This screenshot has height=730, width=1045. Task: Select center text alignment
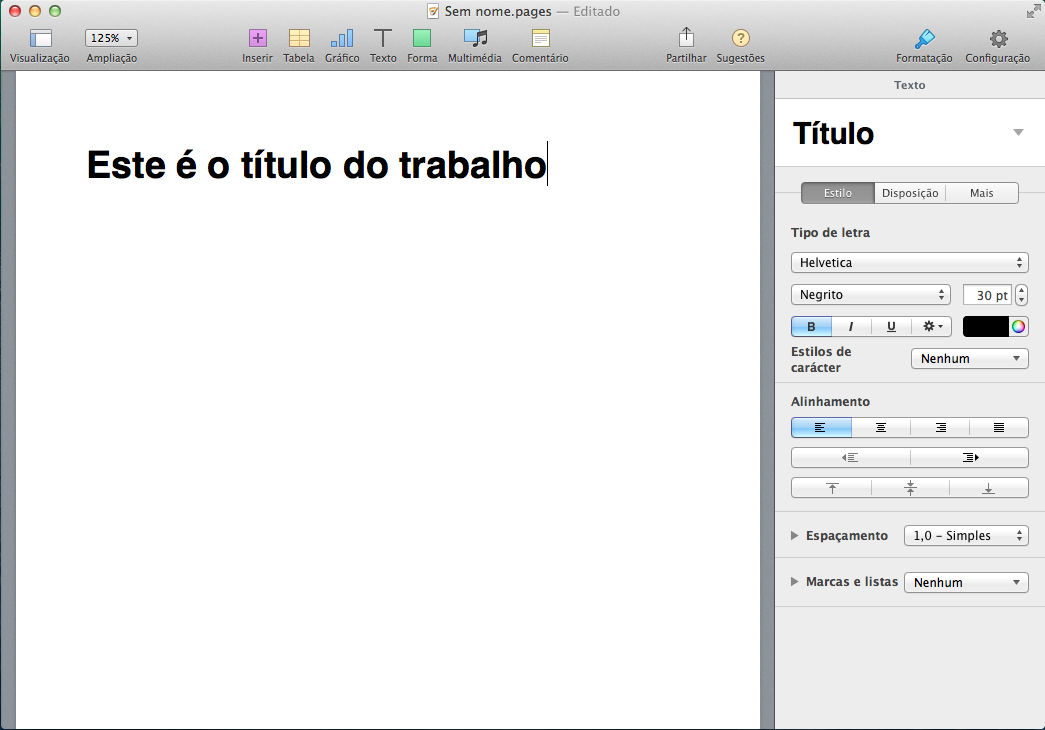click(x=880, y=427)
